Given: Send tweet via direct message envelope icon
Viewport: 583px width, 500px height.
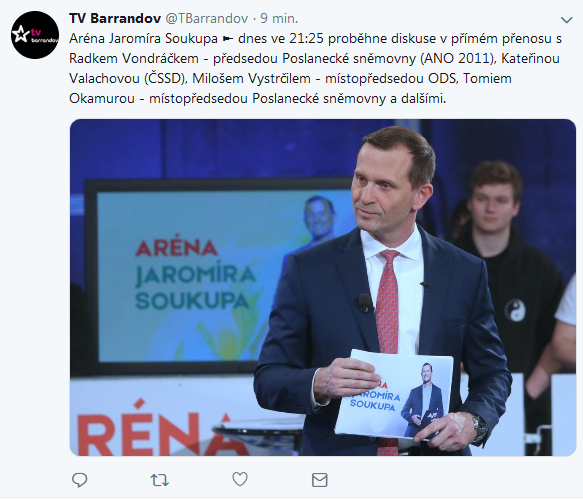Looking at the screenshot, I should coord(319,480).
